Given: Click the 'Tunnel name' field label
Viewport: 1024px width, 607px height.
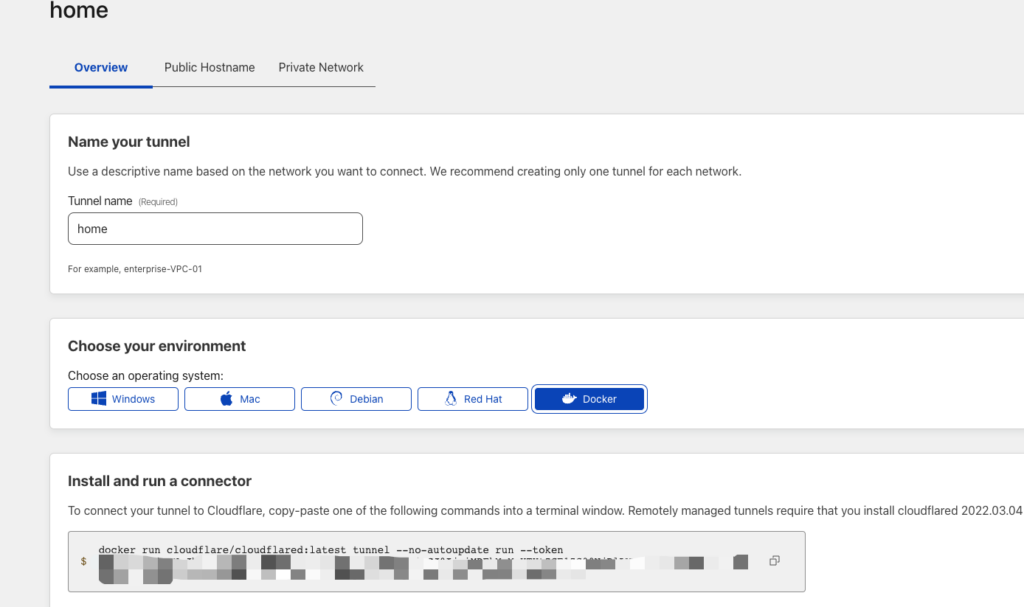Looking at the screenshot, I should 100,201.
